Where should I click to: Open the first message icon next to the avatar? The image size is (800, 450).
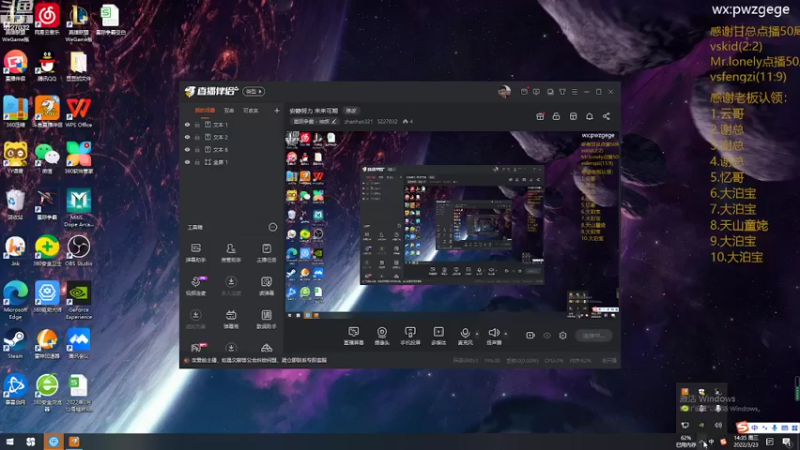pyautogui.click(x=524, y=92)
